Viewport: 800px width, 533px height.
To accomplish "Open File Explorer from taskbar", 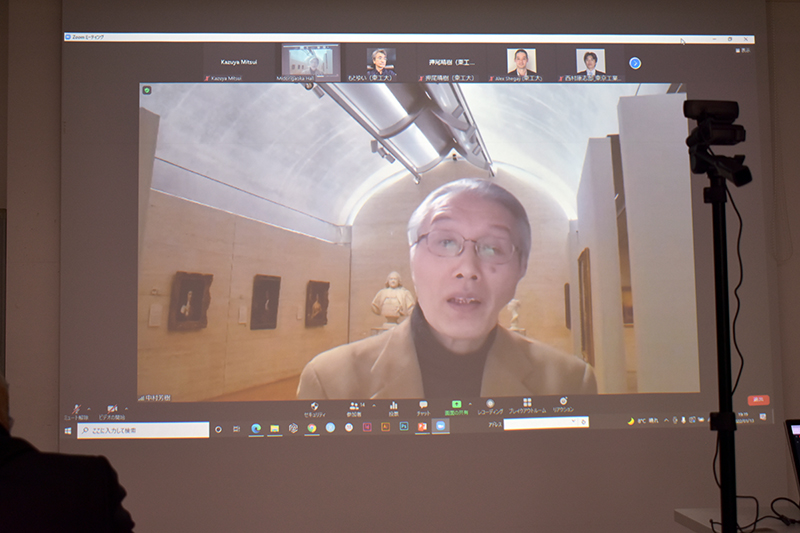I will point(274,428).
